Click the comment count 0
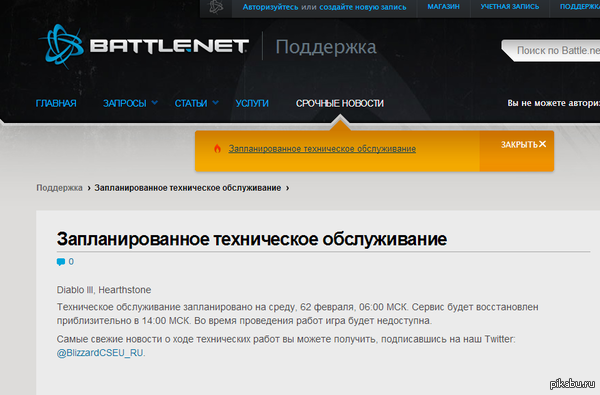 (71, 262)
